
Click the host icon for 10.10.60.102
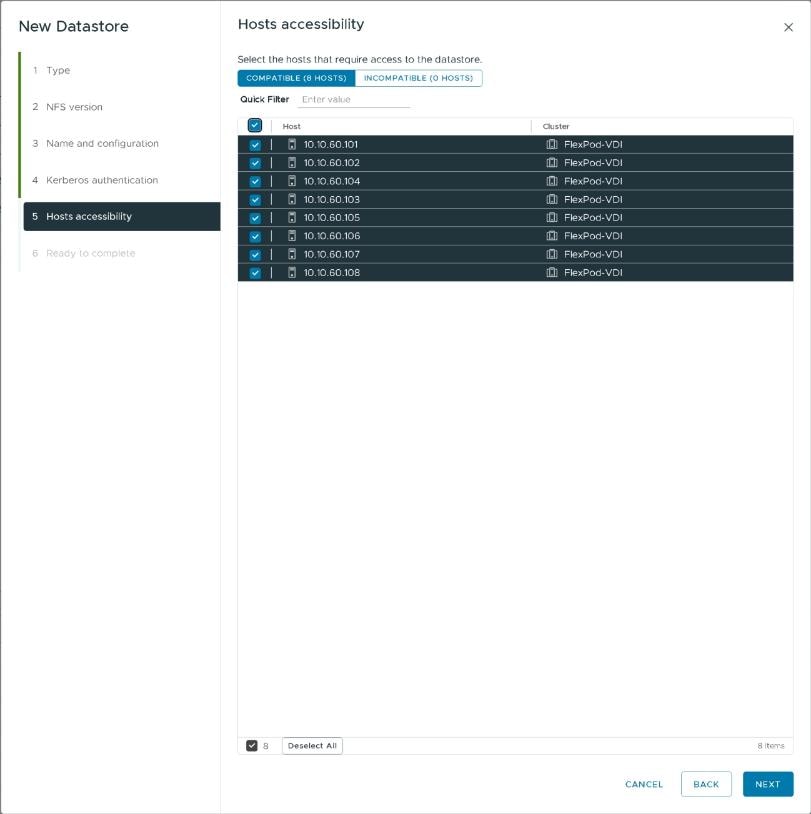coord(292,162)
